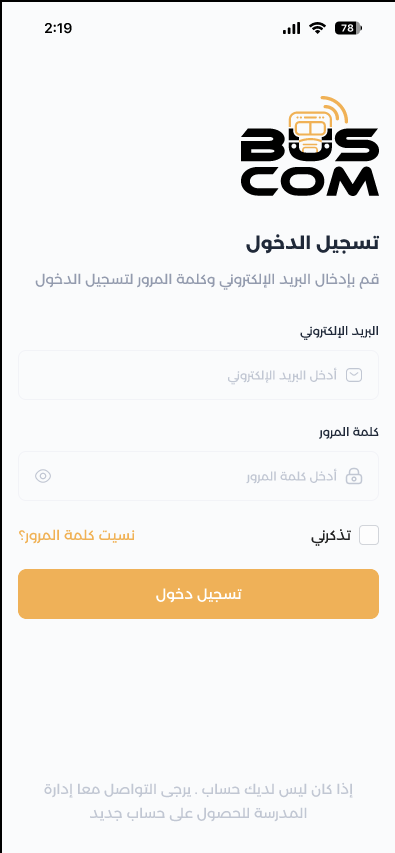Show the password using the eye icon
Viewport: 395px width, 853px height.
[x=43, y=476]
